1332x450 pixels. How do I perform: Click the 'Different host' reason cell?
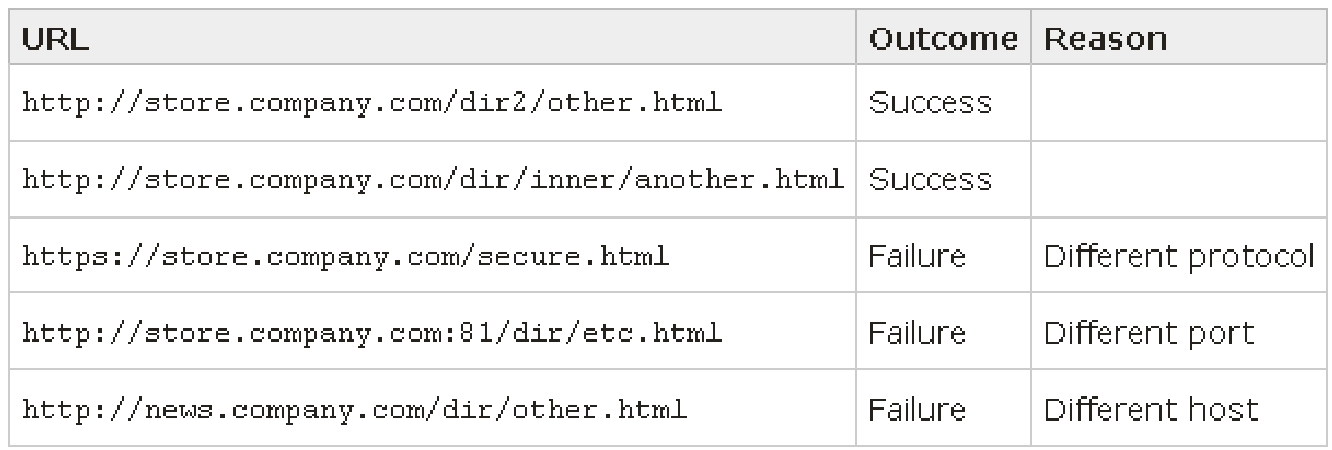(x=1179, y=408)
